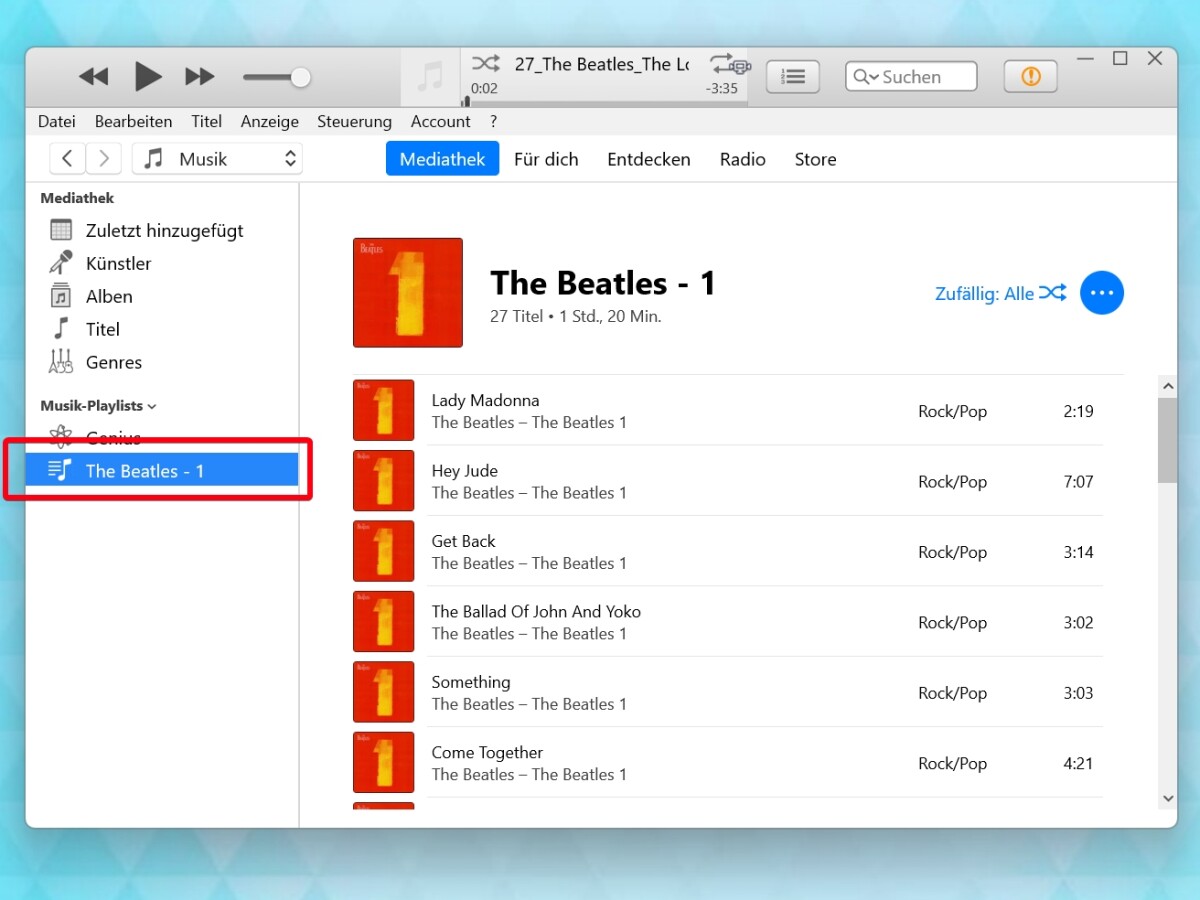Skip forward to next track
Image resolution: width=1200 pixels, height=900 pixels.
[200, 77]
